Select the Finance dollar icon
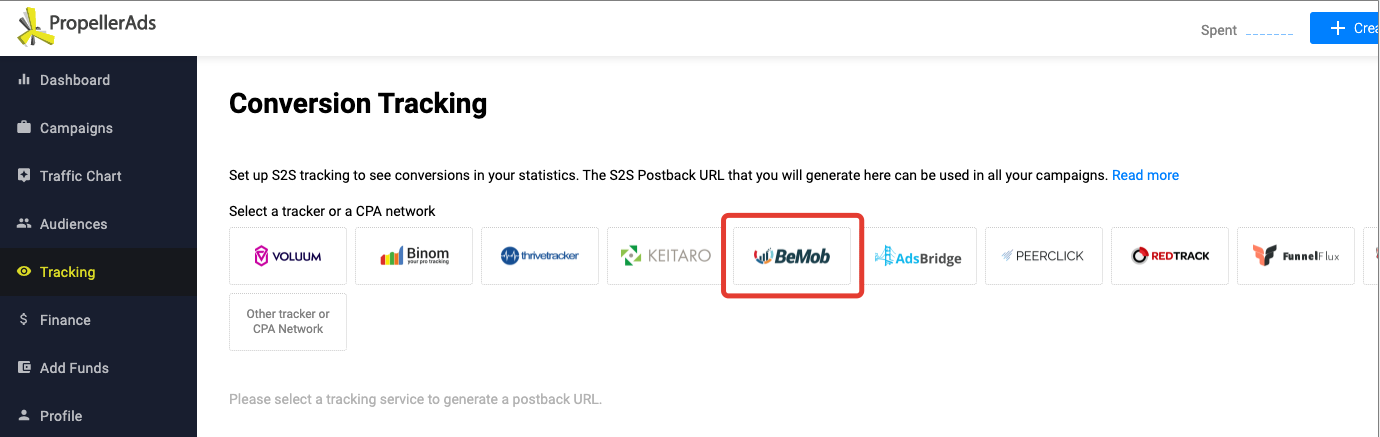The height and width of the screenshot is (437, 1380). pos(24,320)
